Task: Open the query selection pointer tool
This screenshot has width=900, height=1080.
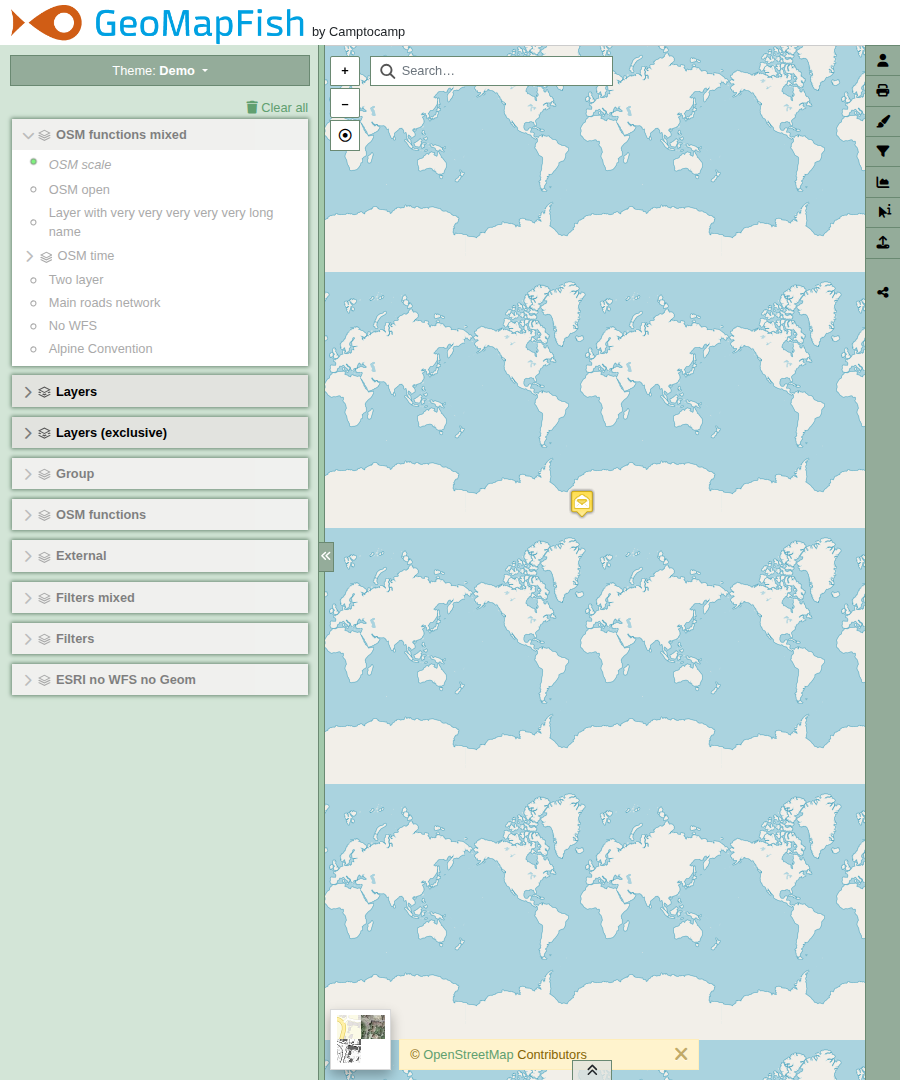Action: tap(883, 212)
